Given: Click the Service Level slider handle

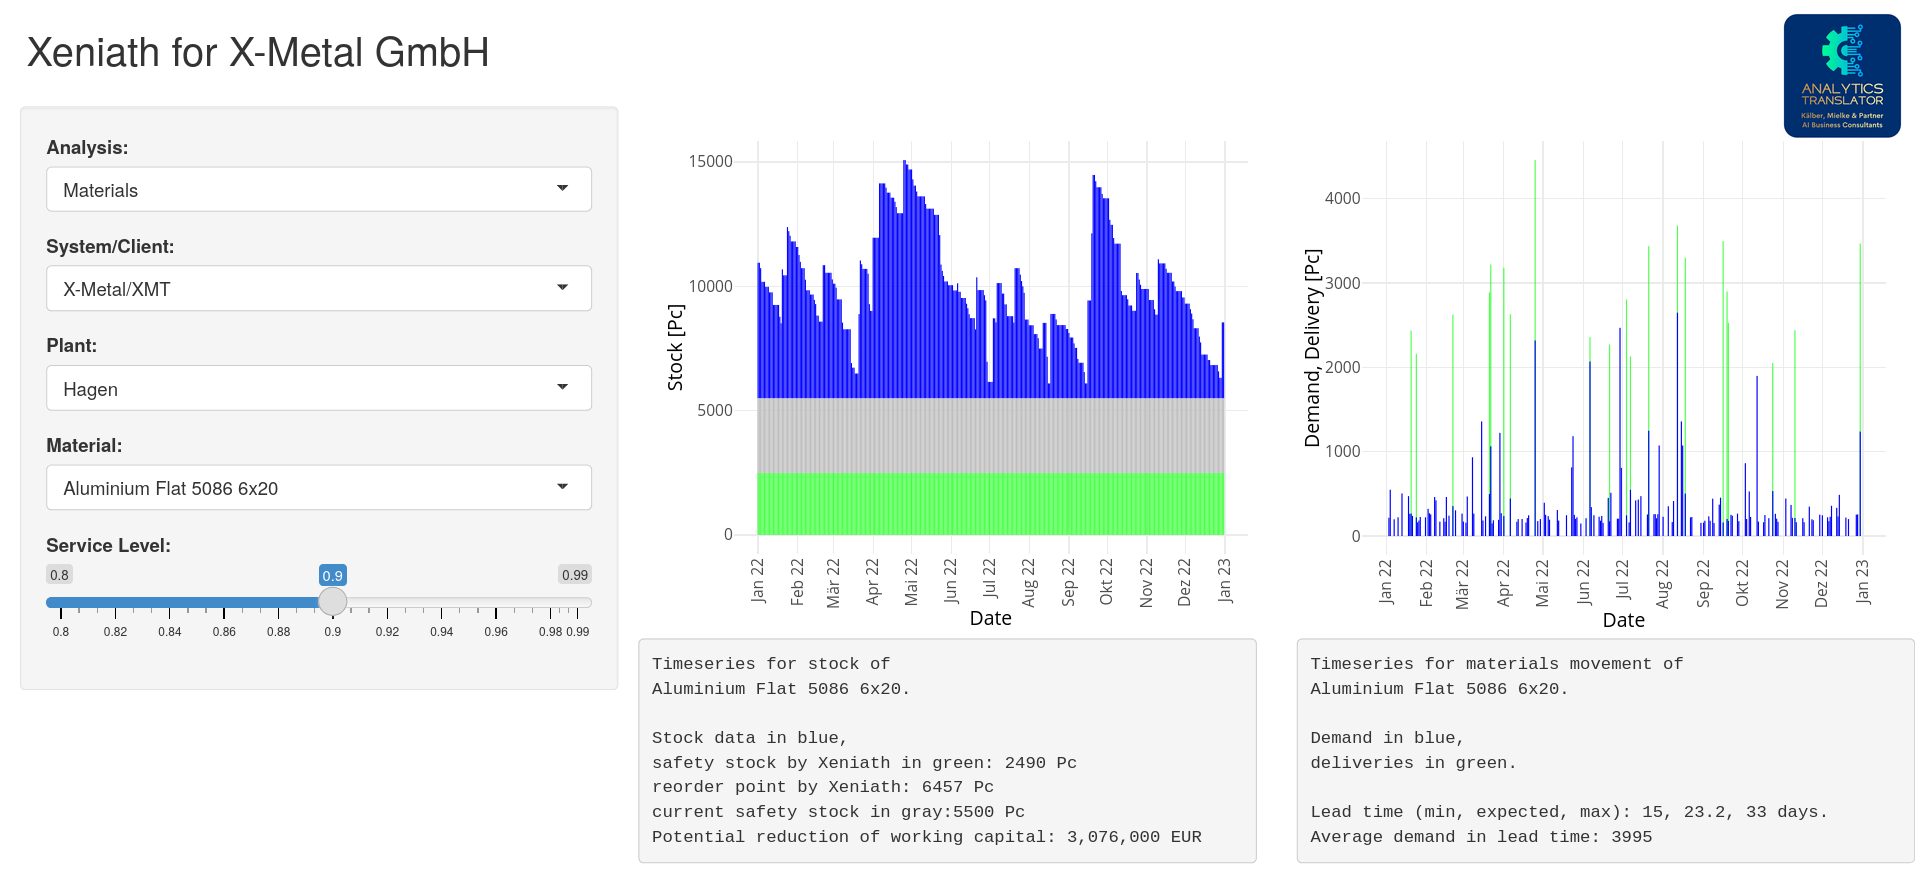Looking at the screenshot, I should (333, 602).
